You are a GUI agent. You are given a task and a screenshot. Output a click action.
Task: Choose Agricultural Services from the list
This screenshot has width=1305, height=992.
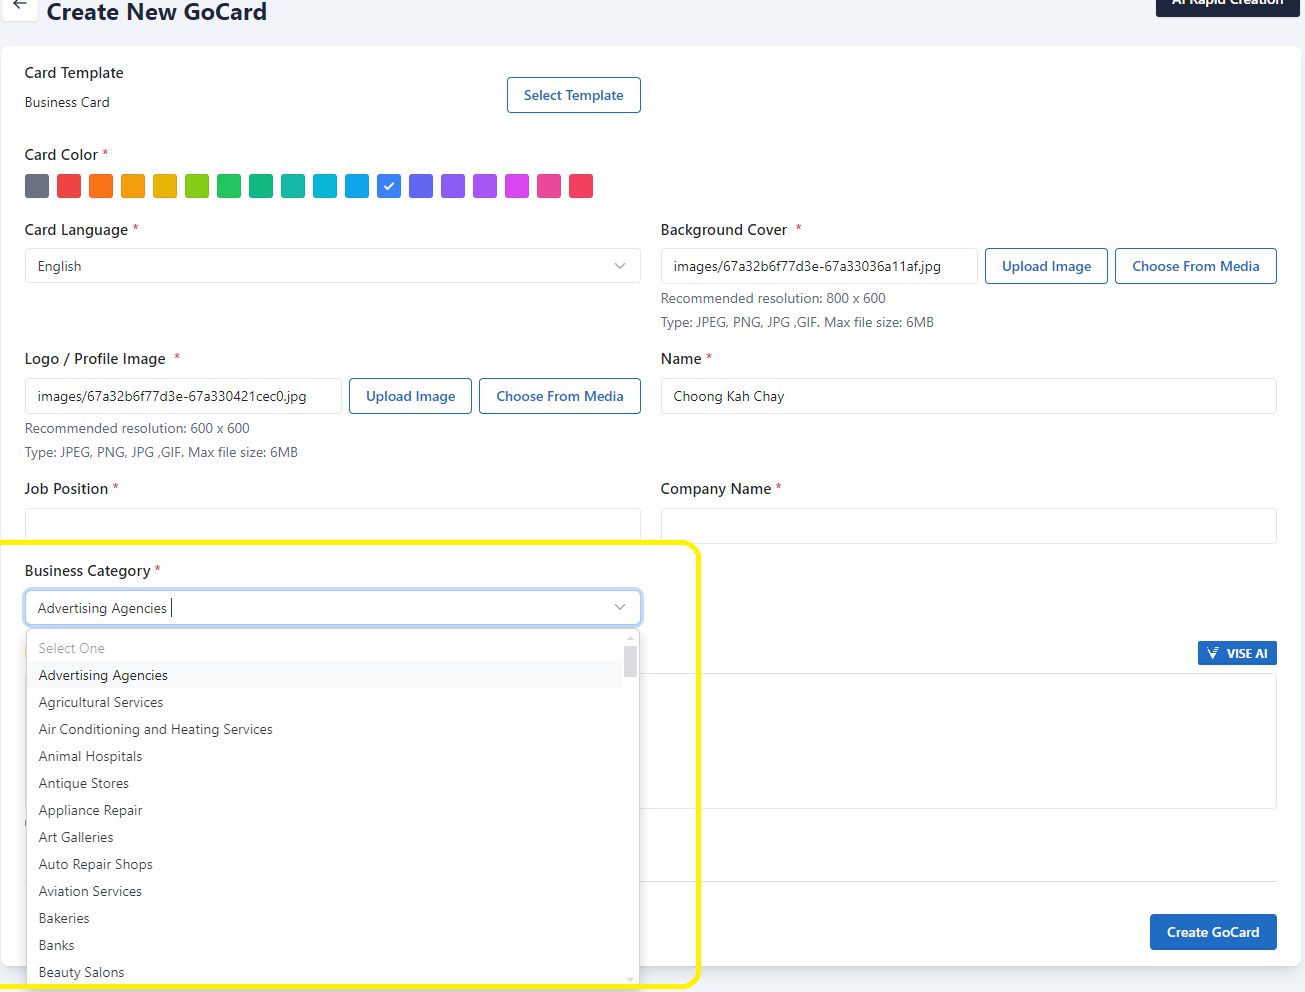click(101, 702)
